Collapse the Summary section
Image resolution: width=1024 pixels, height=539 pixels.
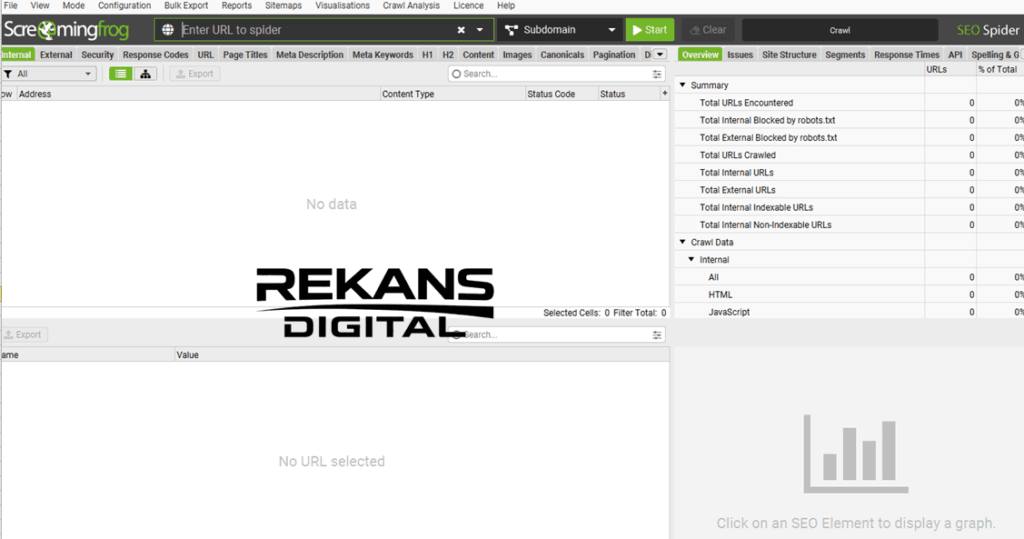tap(682, 86)
